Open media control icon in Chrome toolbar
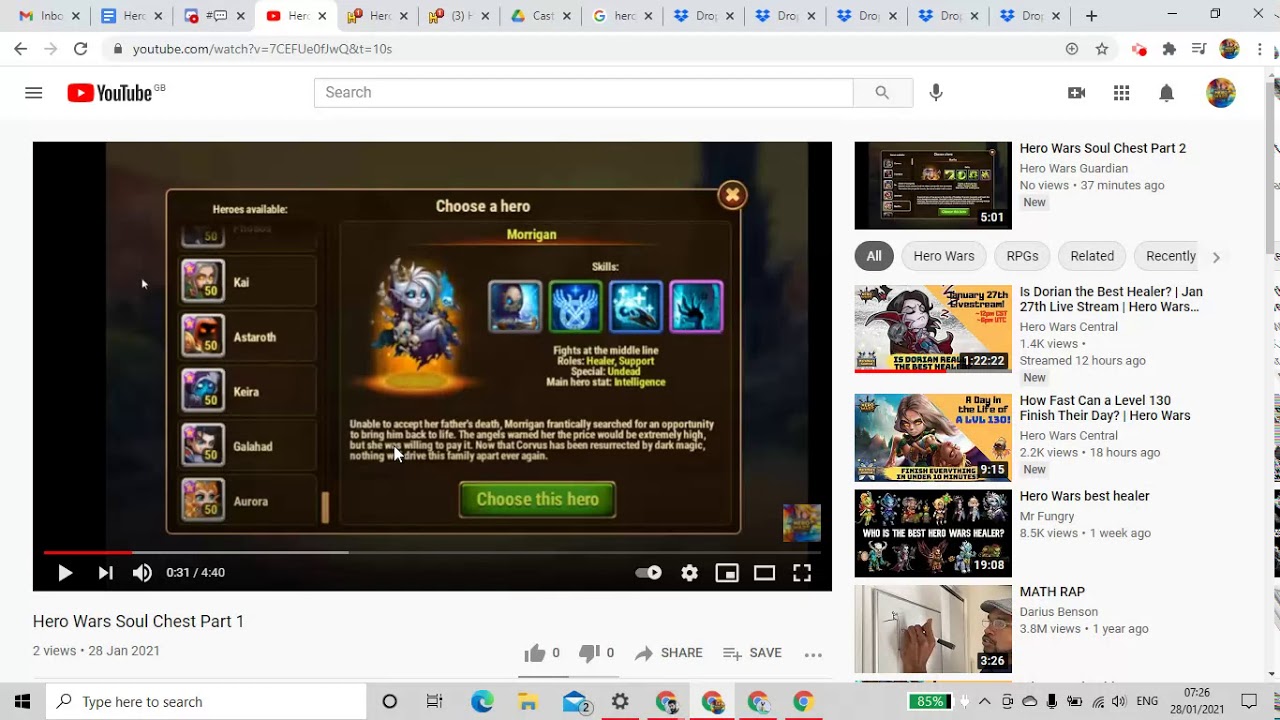 [1199, 49]
